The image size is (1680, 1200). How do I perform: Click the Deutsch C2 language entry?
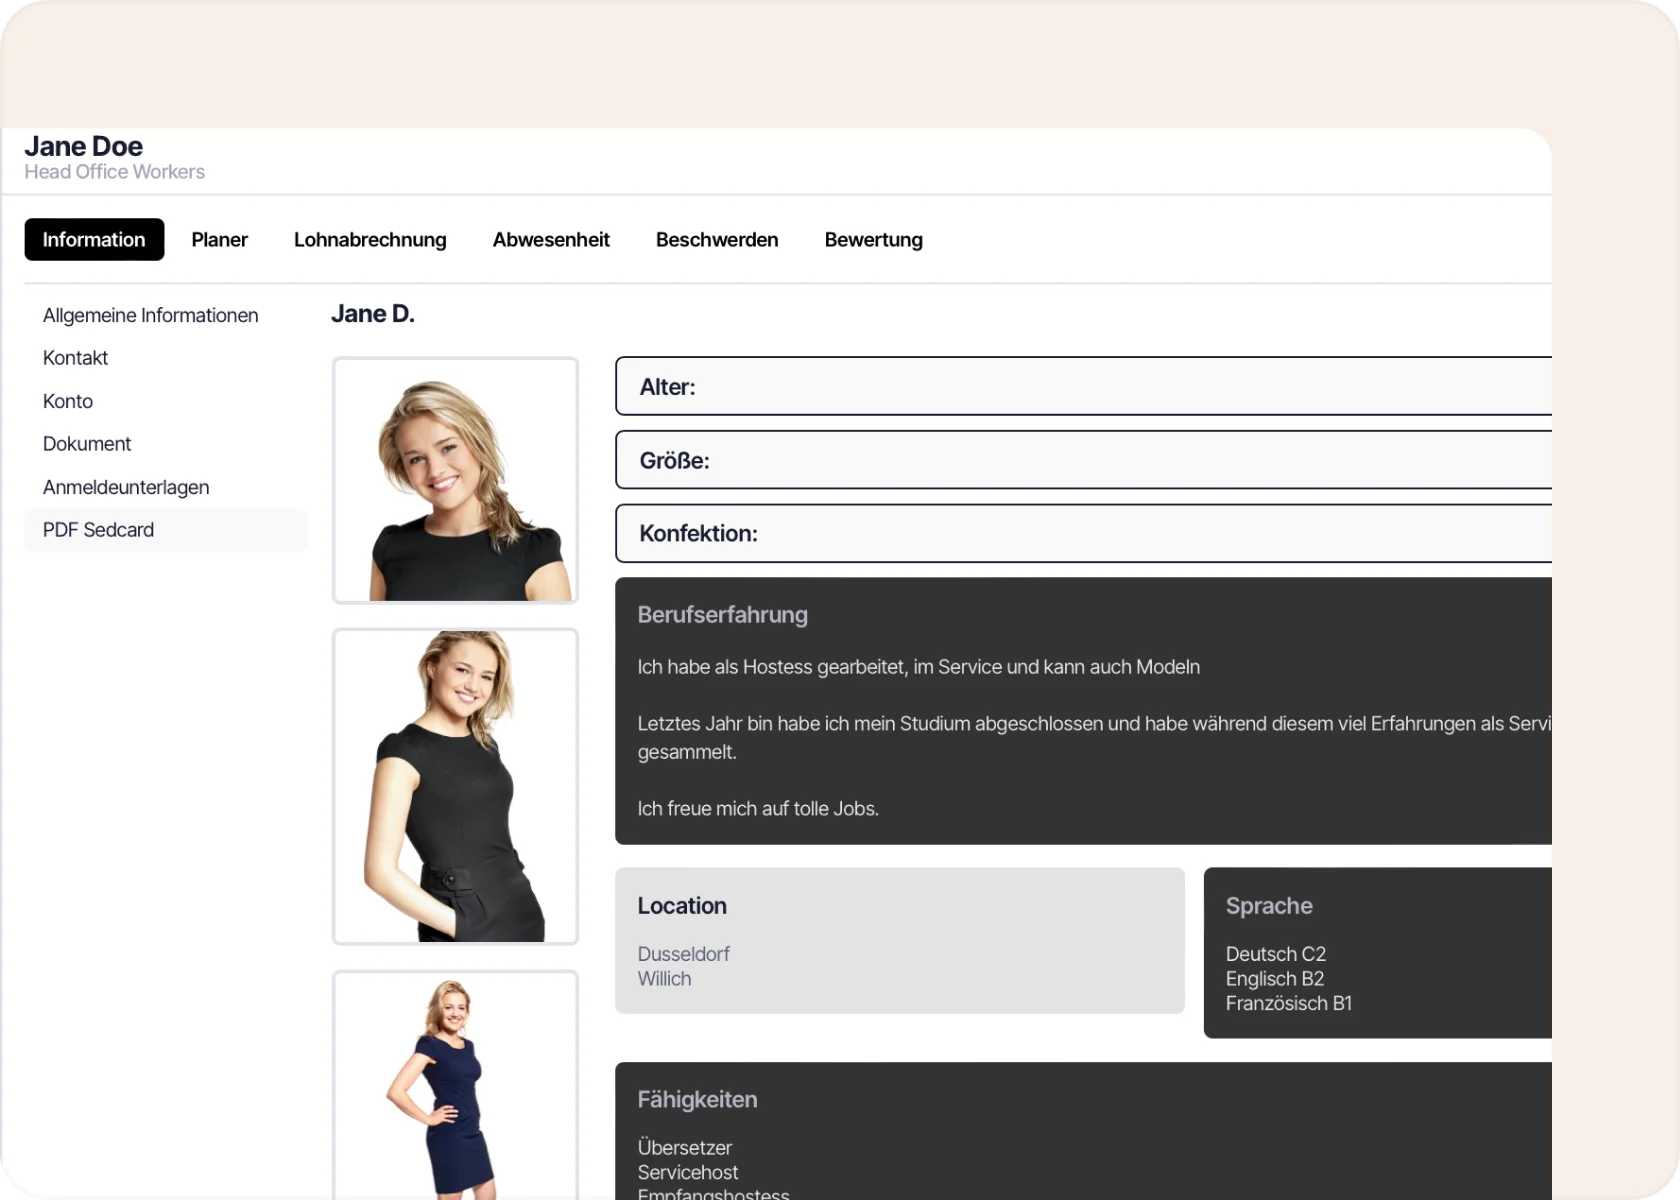click(x=1276, y=954)
